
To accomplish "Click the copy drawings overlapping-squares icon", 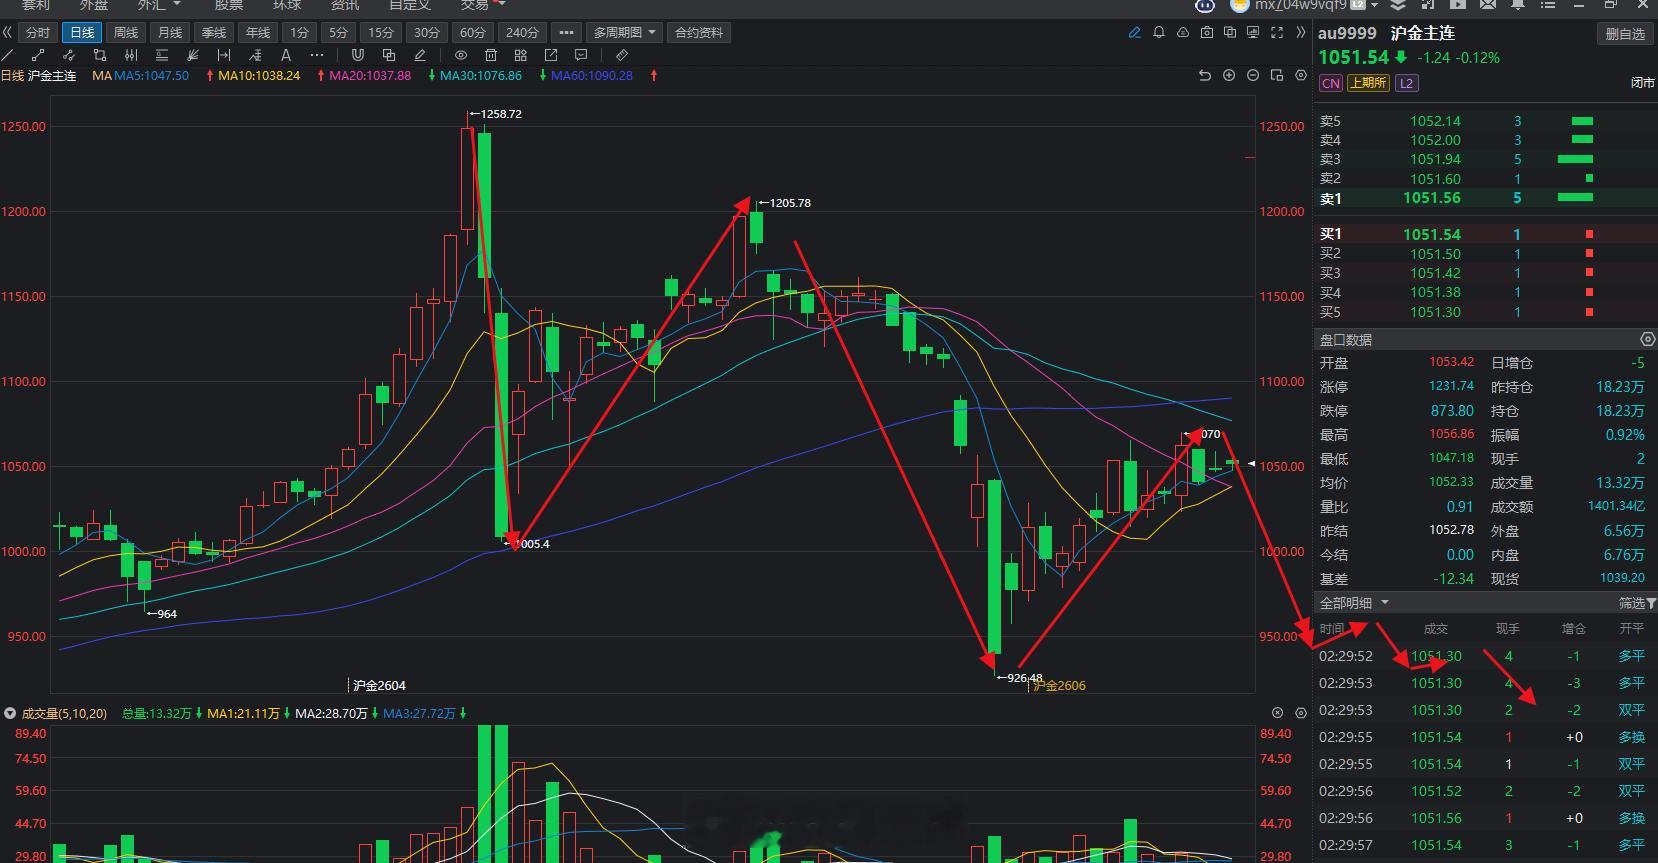I will pyautogui.click(x=389, y=55).
